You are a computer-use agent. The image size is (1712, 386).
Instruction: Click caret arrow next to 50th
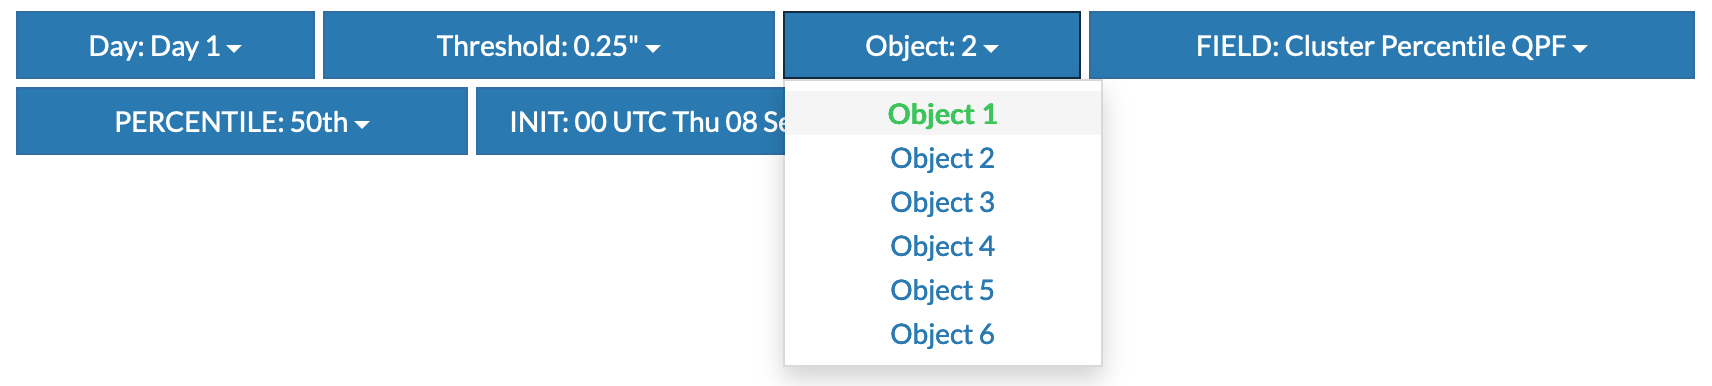[362, 124]
